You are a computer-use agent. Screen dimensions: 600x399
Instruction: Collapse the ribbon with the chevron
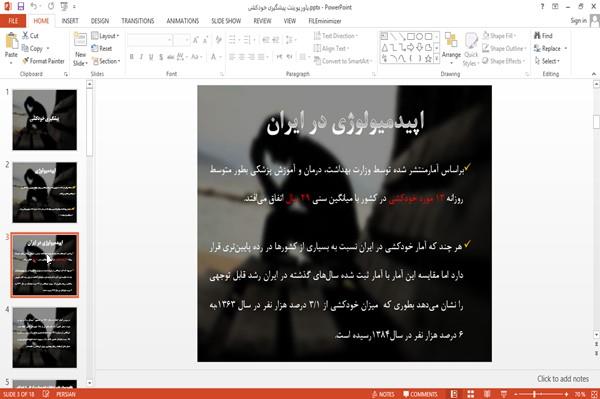click(594, 74)
